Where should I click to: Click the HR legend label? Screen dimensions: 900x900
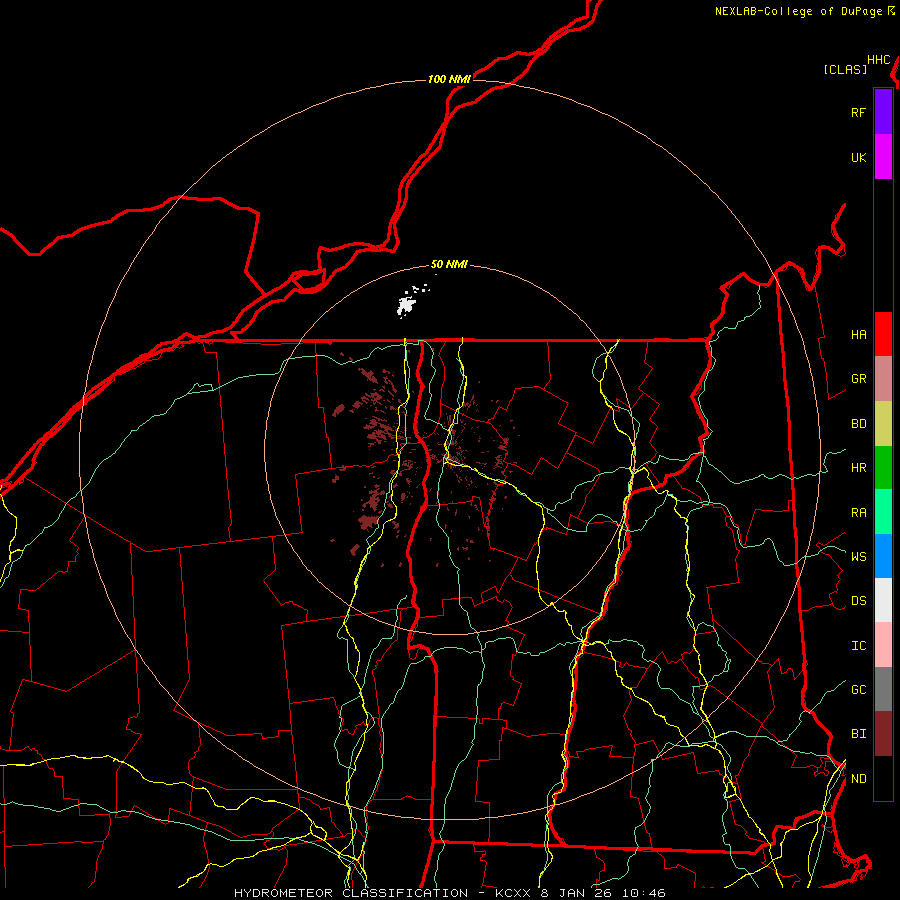click(858, 468)
